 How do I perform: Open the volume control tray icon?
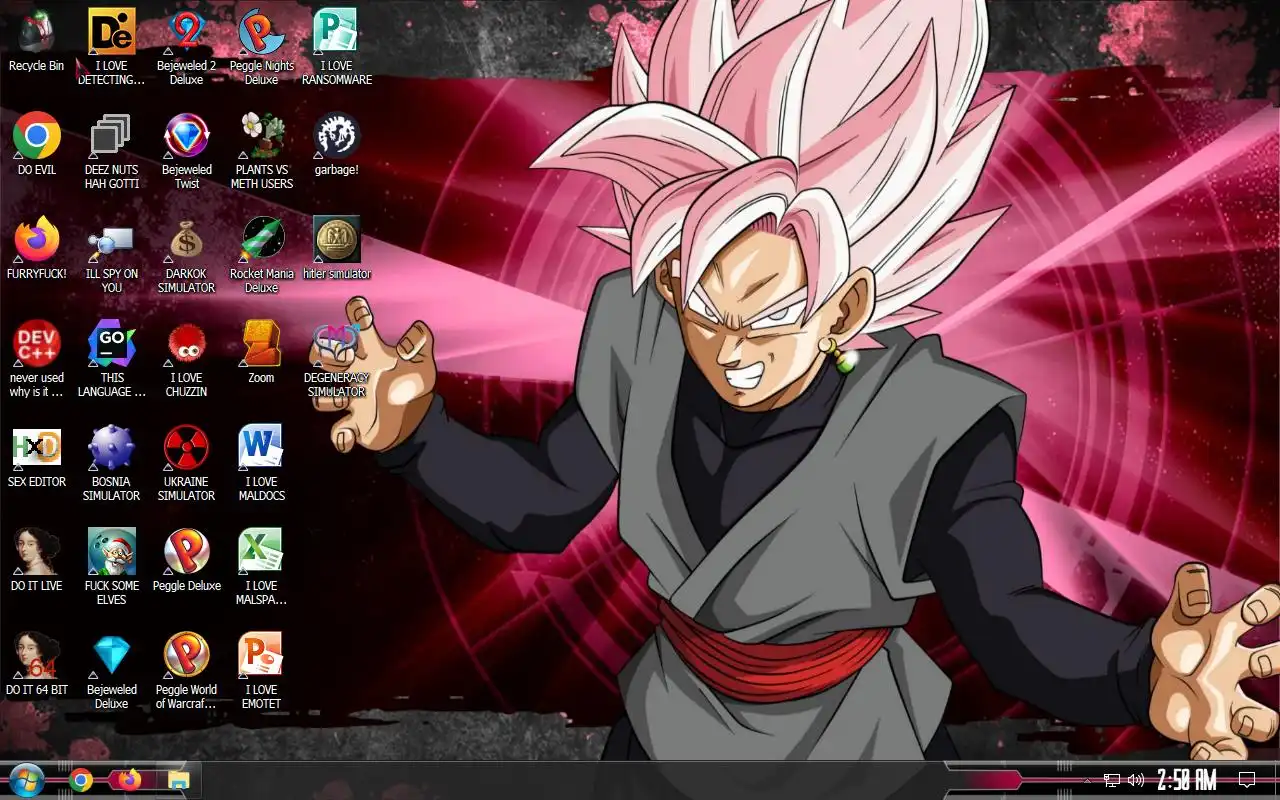[1136, 780]
